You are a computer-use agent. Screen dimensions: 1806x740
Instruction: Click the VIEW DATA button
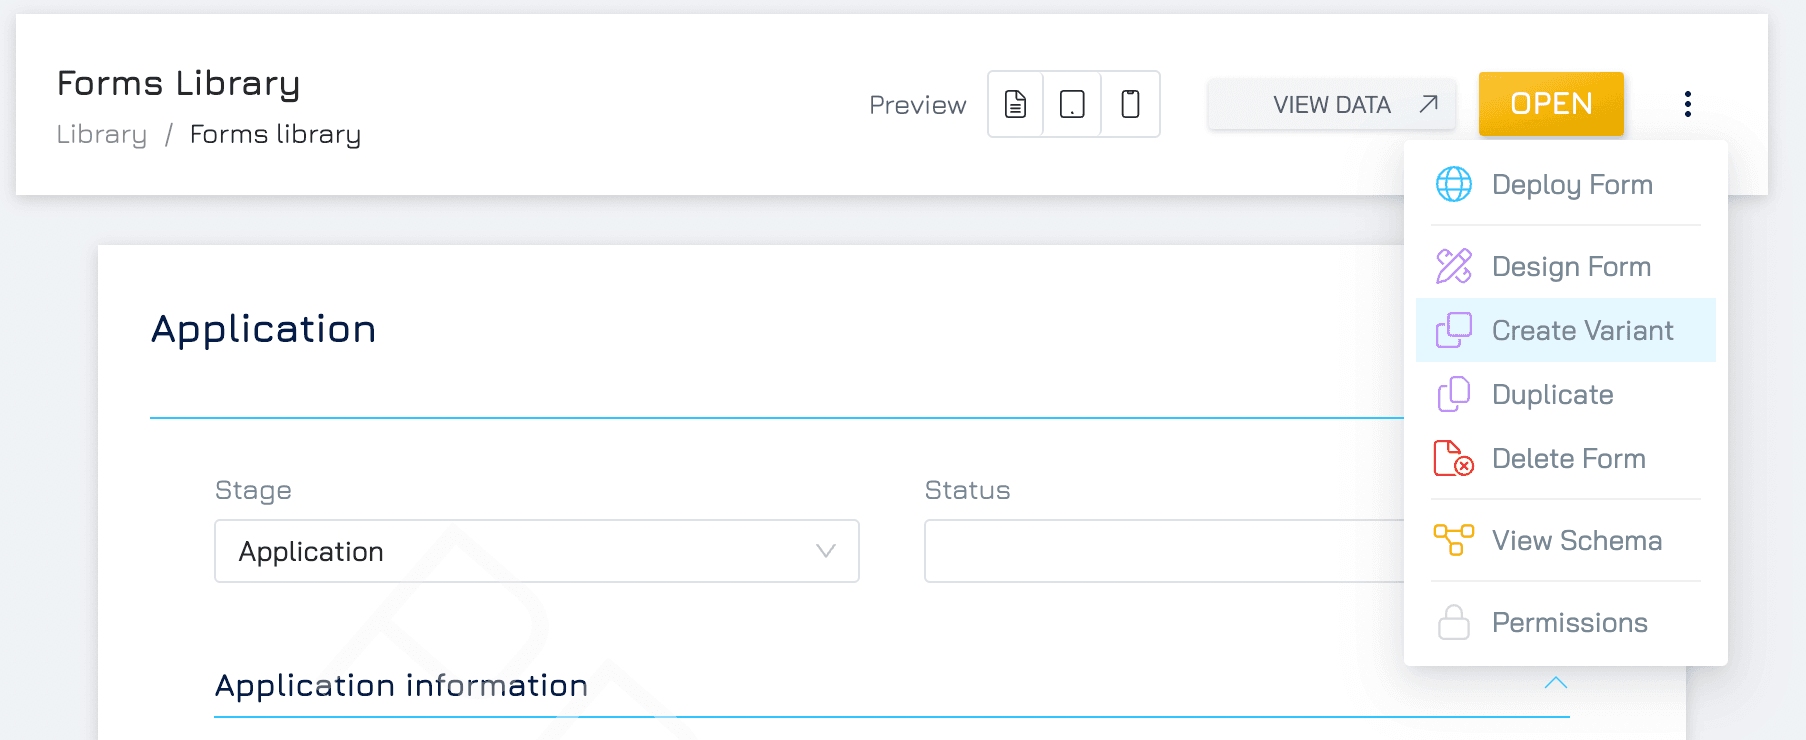tap(1332, 104)
